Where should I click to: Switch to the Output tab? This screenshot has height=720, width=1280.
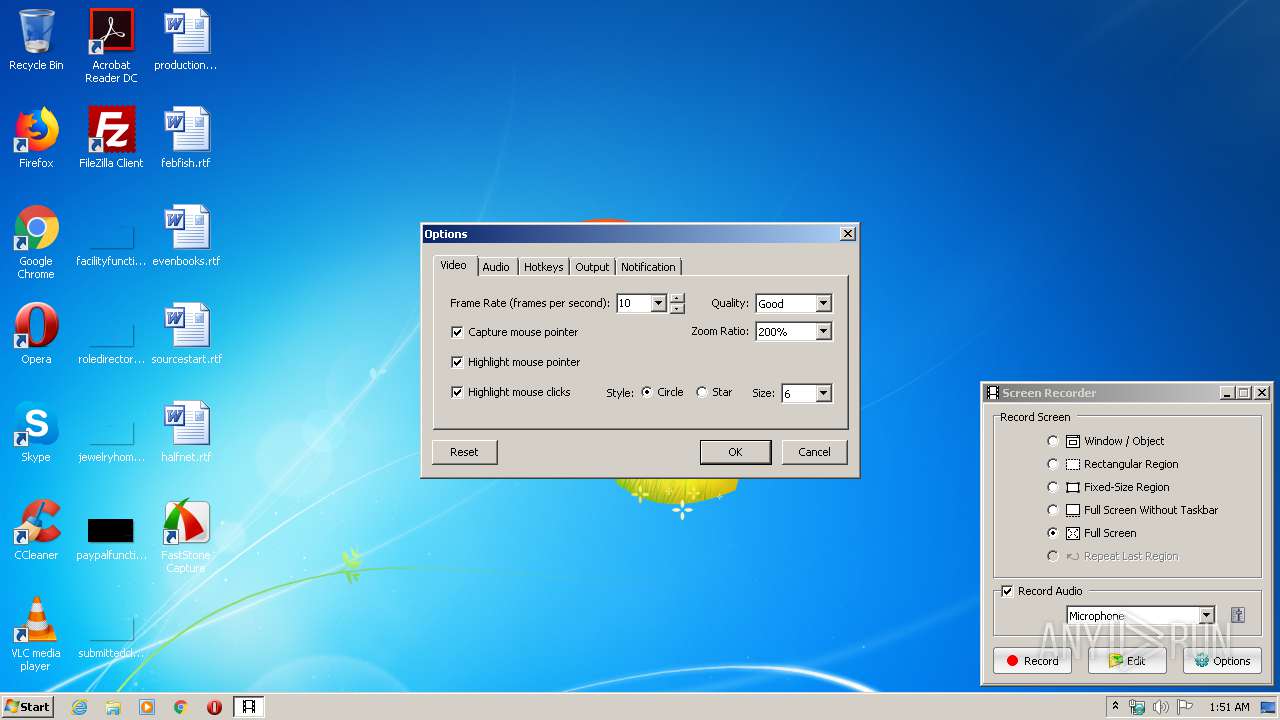(592, 267)
